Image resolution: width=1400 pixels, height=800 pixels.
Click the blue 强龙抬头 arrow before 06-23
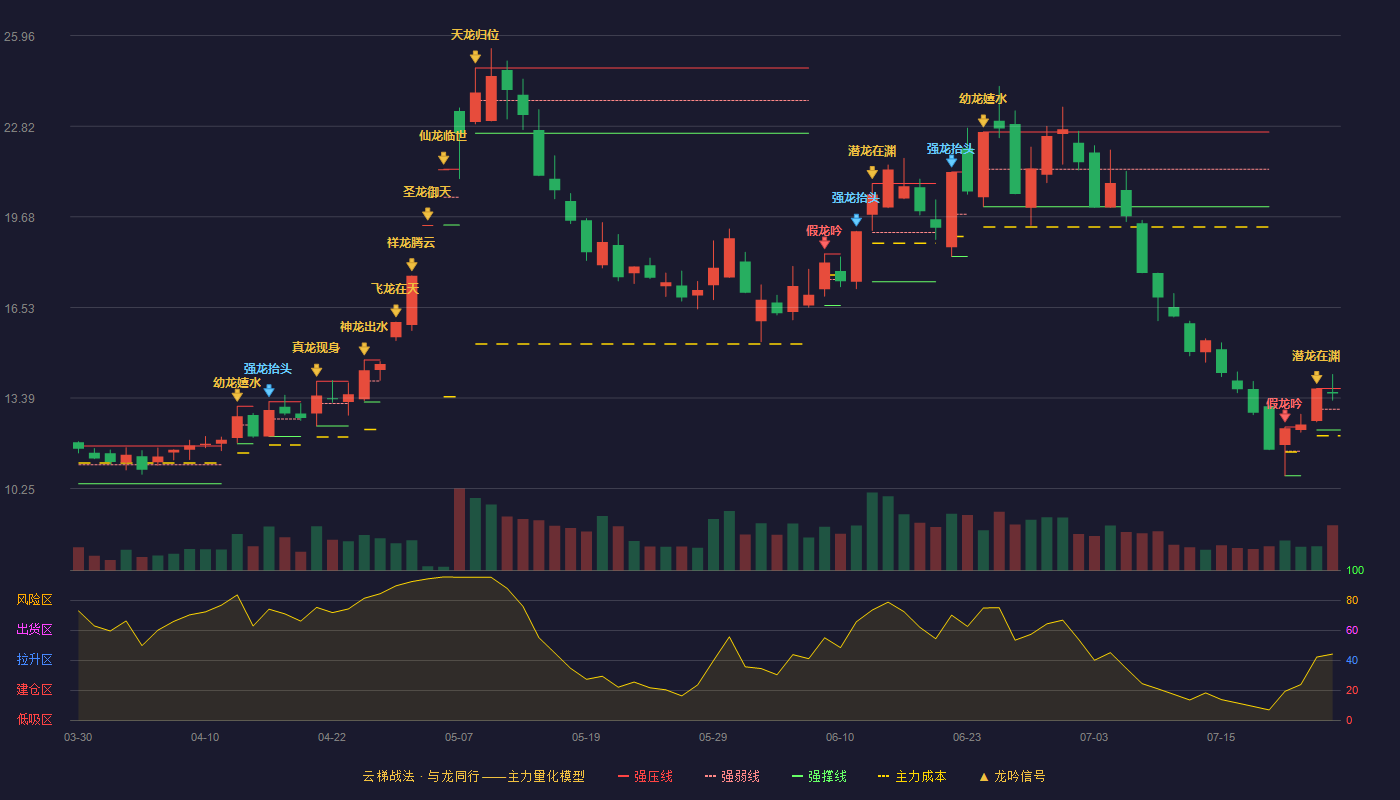(x=951, y=160)
